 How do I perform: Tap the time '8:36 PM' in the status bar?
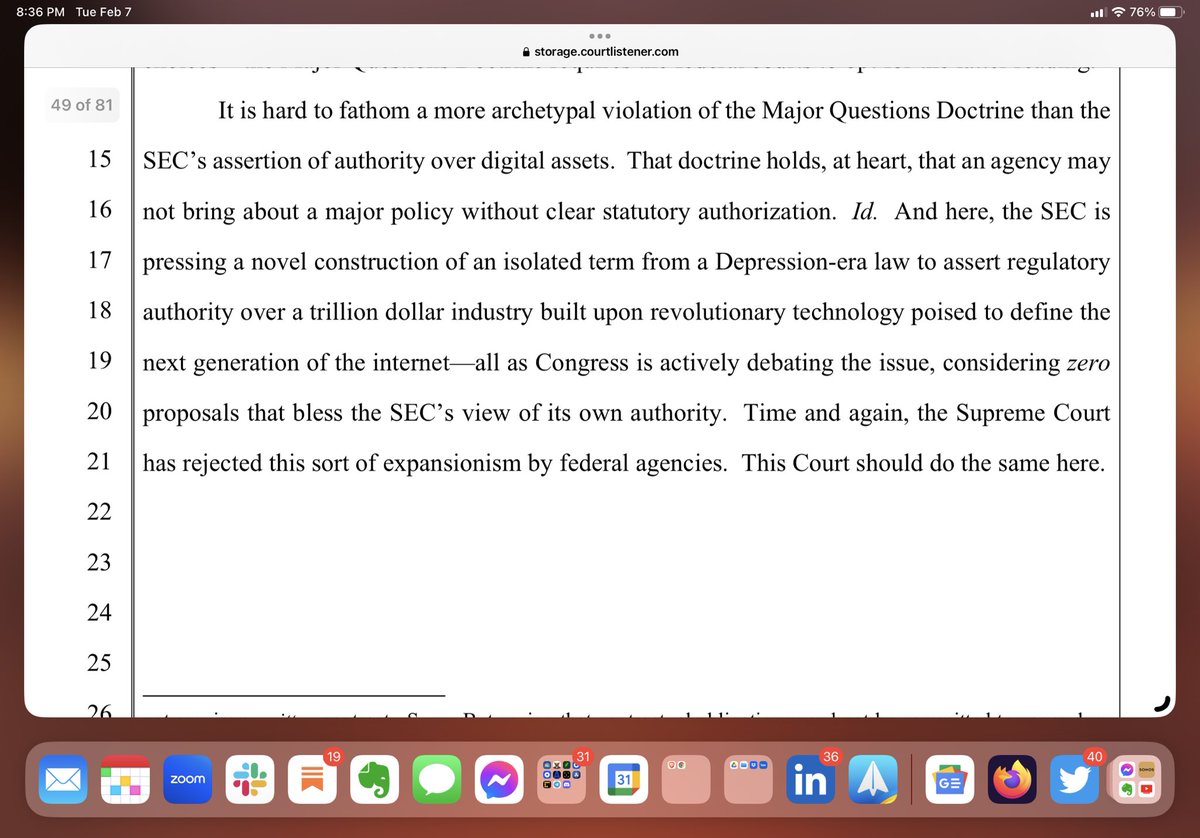point(40,12)
